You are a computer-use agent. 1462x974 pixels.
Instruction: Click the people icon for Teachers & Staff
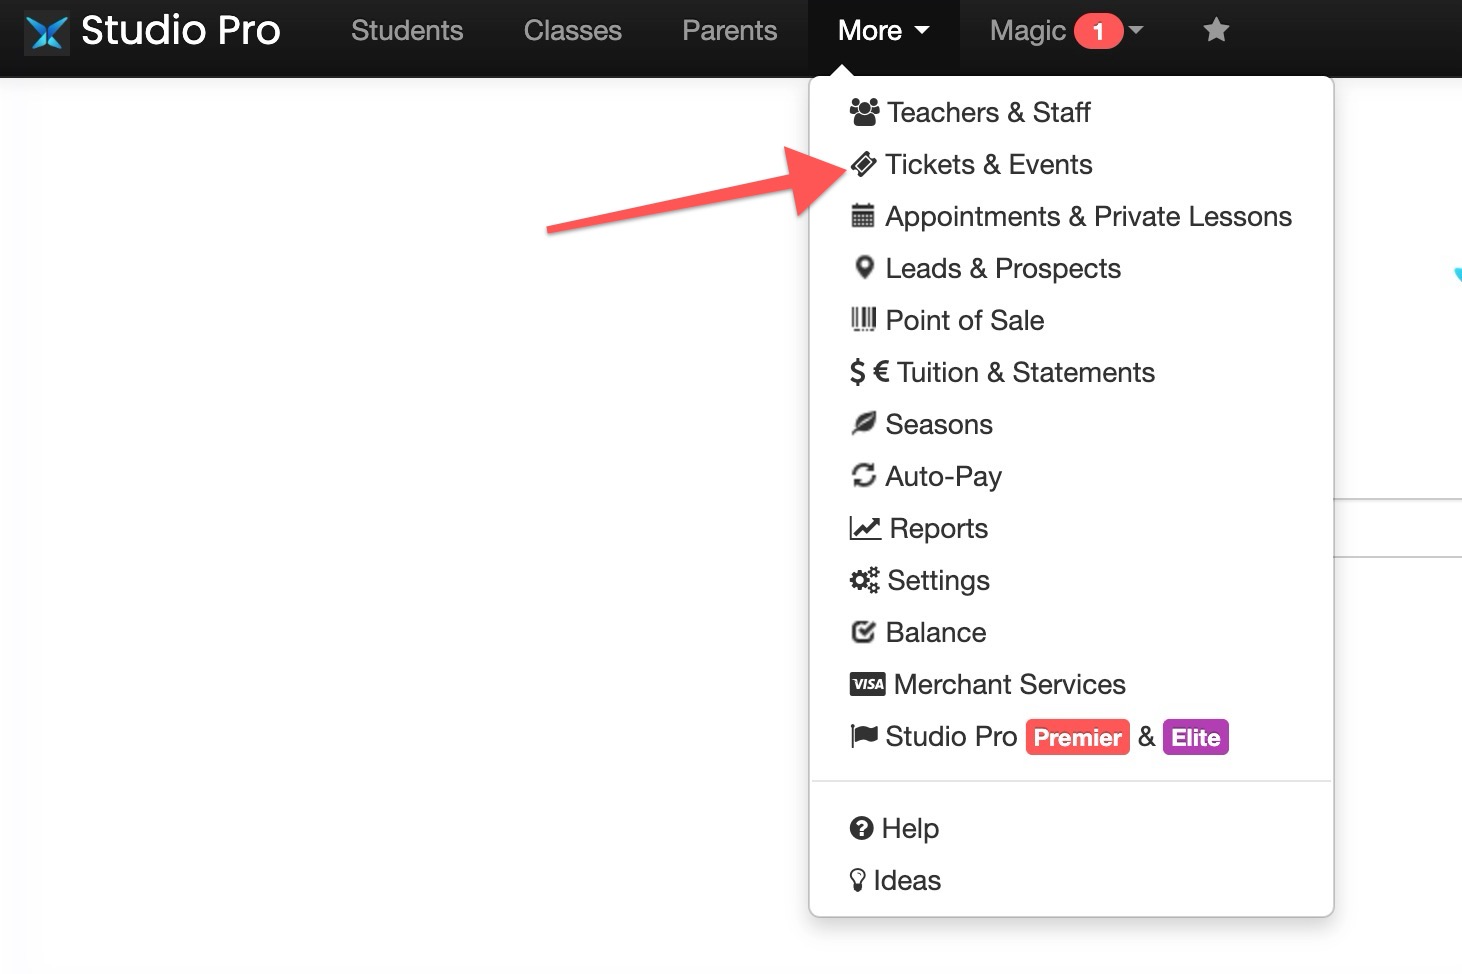[x=864, y=112]
